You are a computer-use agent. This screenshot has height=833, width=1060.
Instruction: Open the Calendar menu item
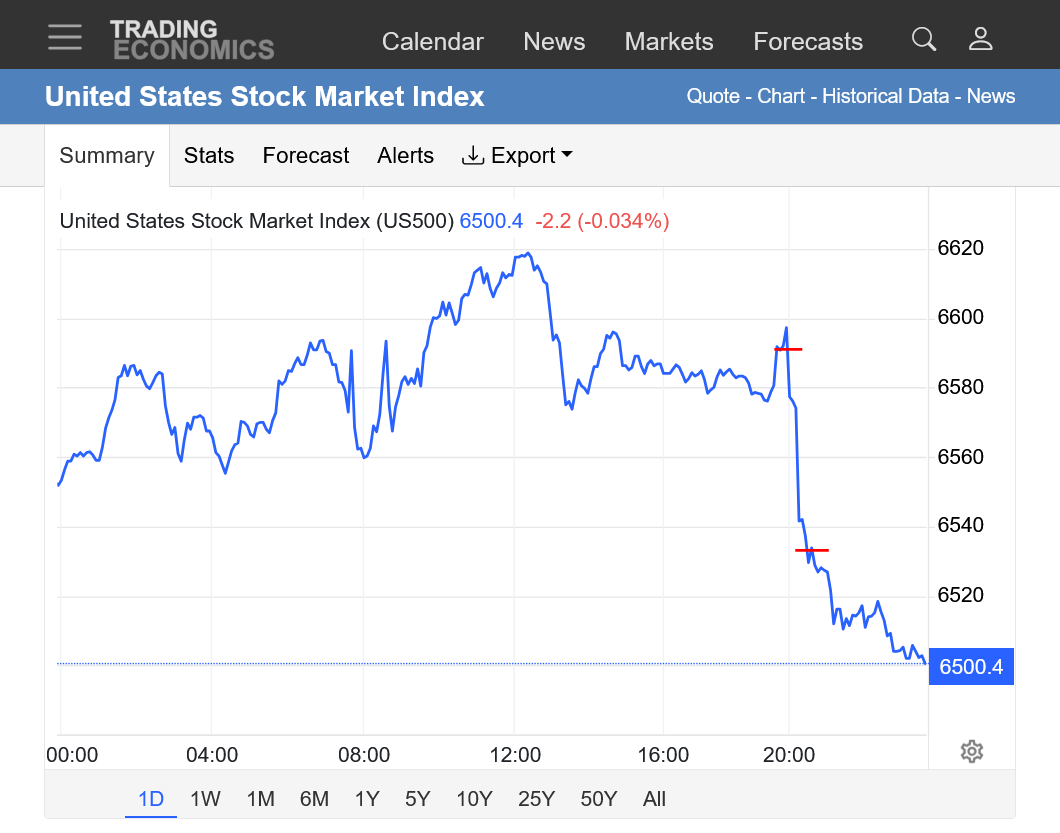tap(433, 42)
